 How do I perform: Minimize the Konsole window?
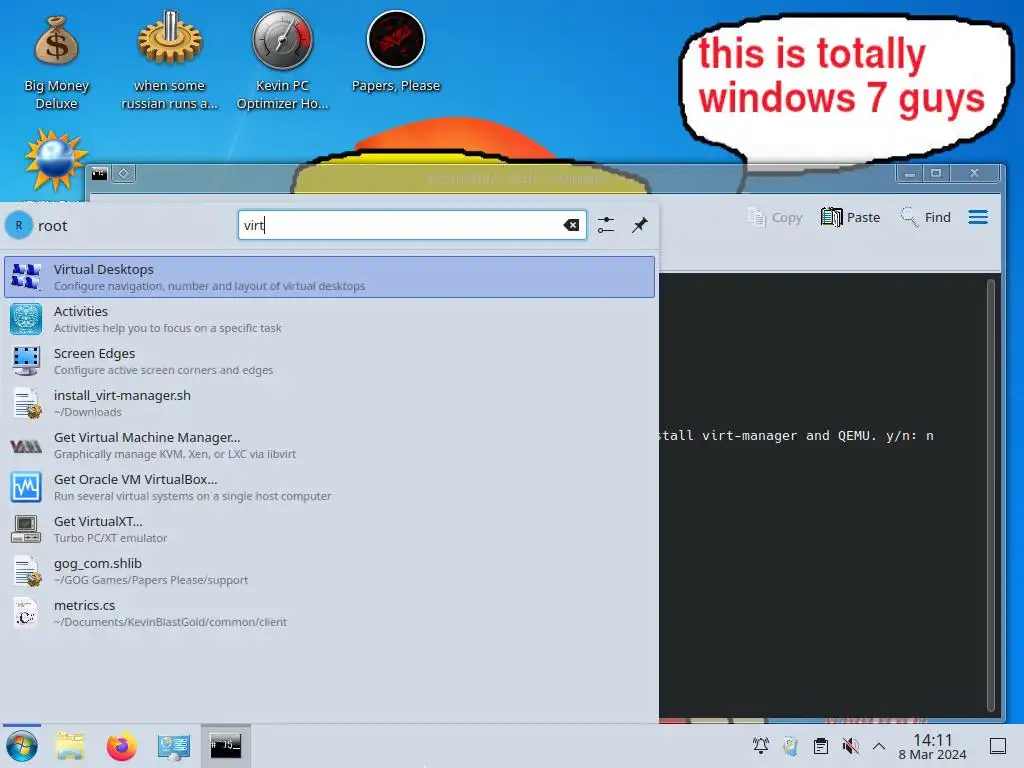coord(909,174)
